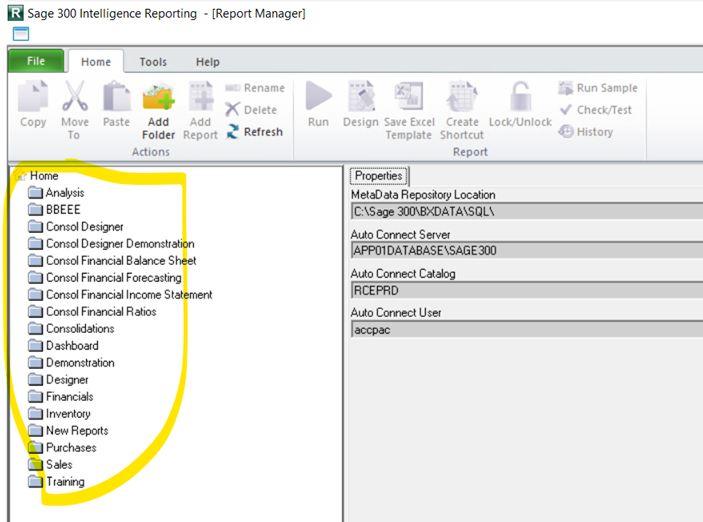703x522 pixels.
Task: Run the selected report
Action: coord(318,104)
